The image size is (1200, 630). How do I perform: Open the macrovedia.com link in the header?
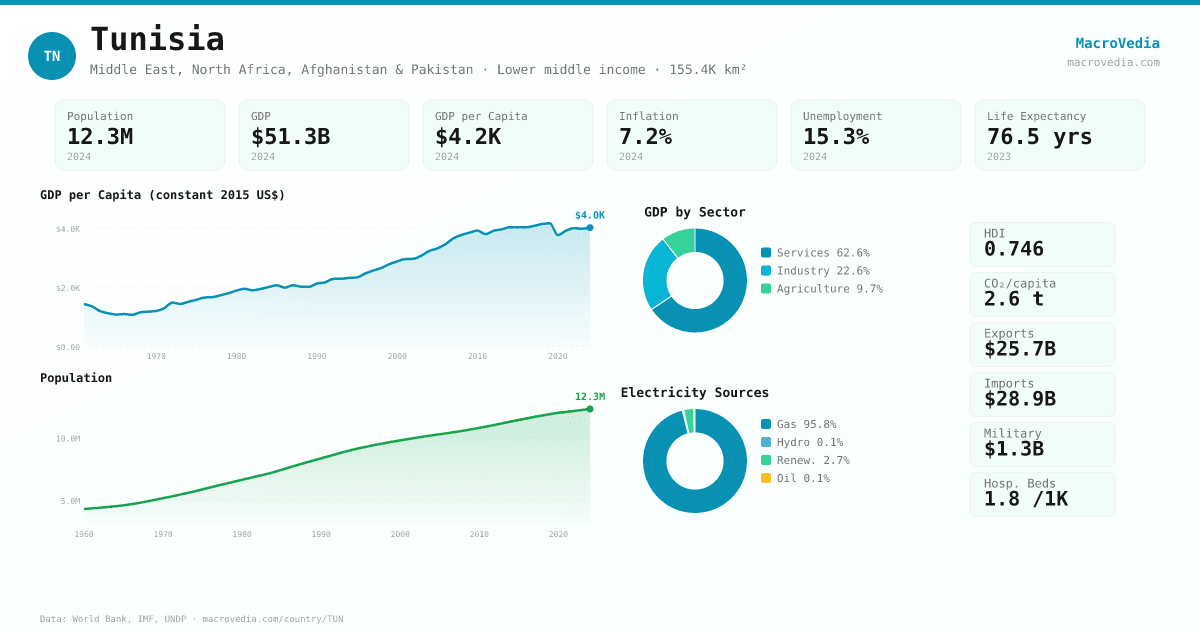[1113, 62]
